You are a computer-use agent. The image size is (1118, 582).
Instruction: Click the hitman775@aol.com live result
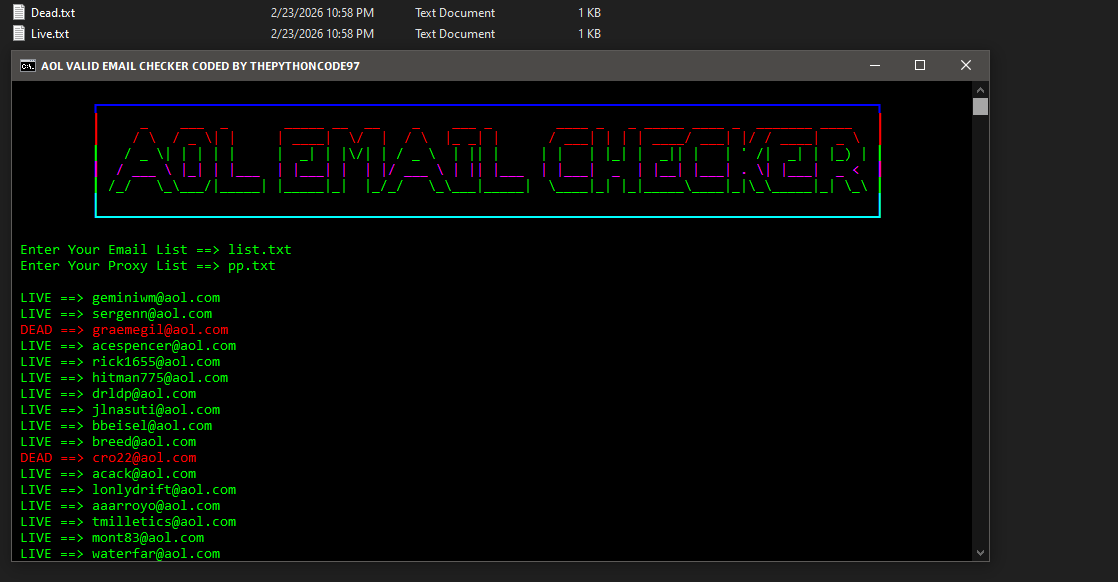coord(160,378)
